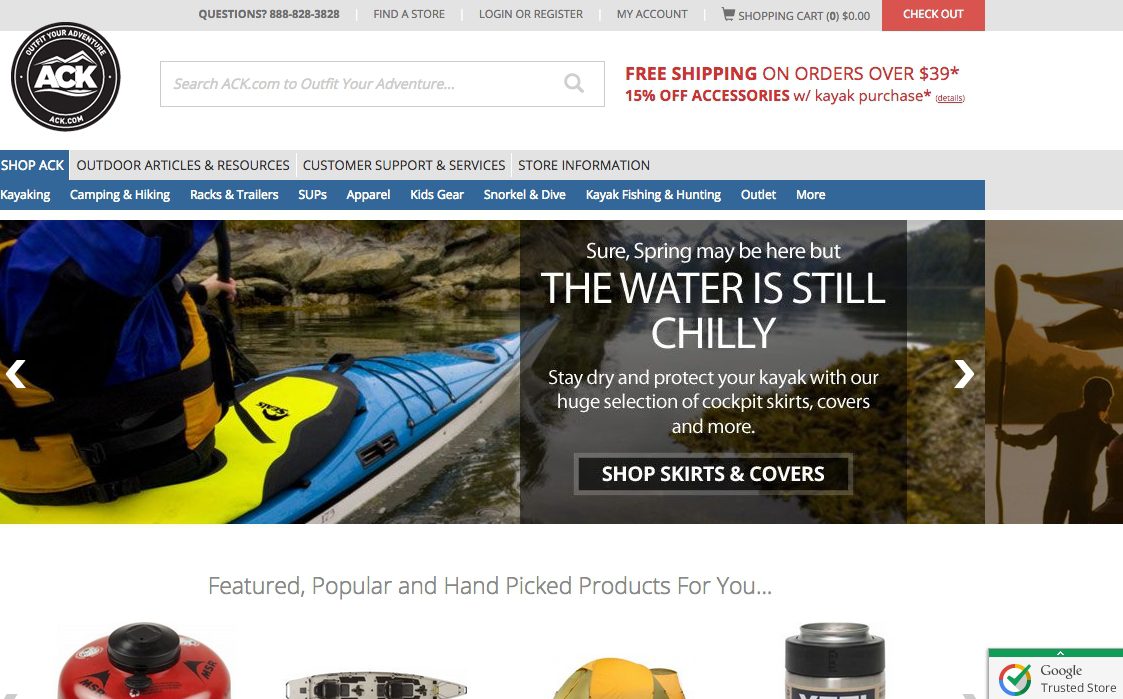Click Login or Register link

531,14
